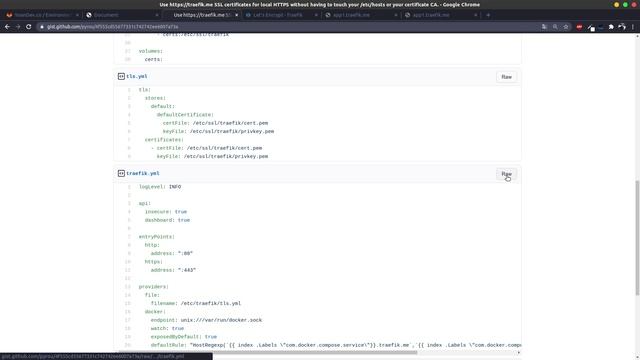Click the page vertical scrollbar thumb
The width and height of the screenshot is (640, 360).
[x=637, y=238]
